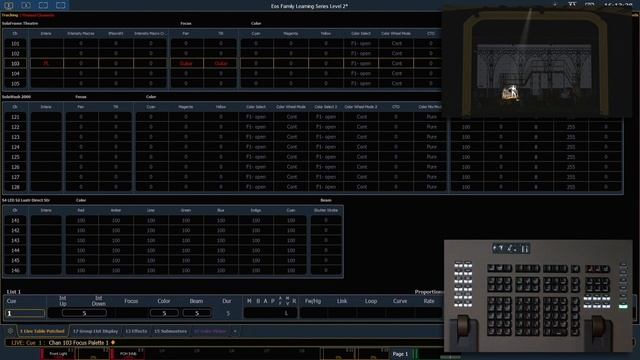Select the Front Light fader tile

(x=58, y=353)
